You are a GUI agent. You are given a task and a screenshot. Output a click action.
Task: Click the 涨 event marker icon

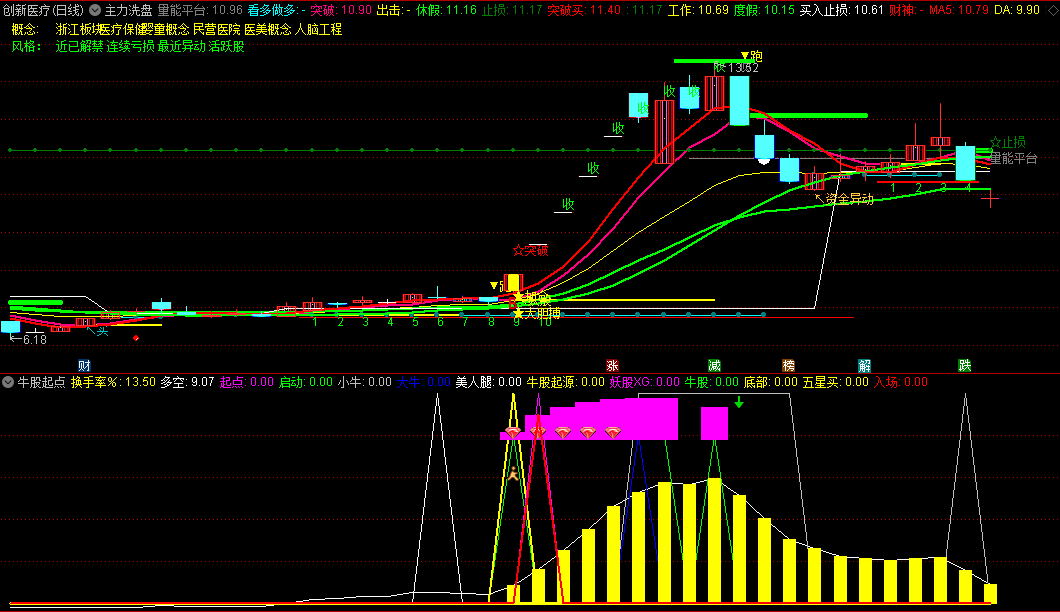(x=612, y=366)
